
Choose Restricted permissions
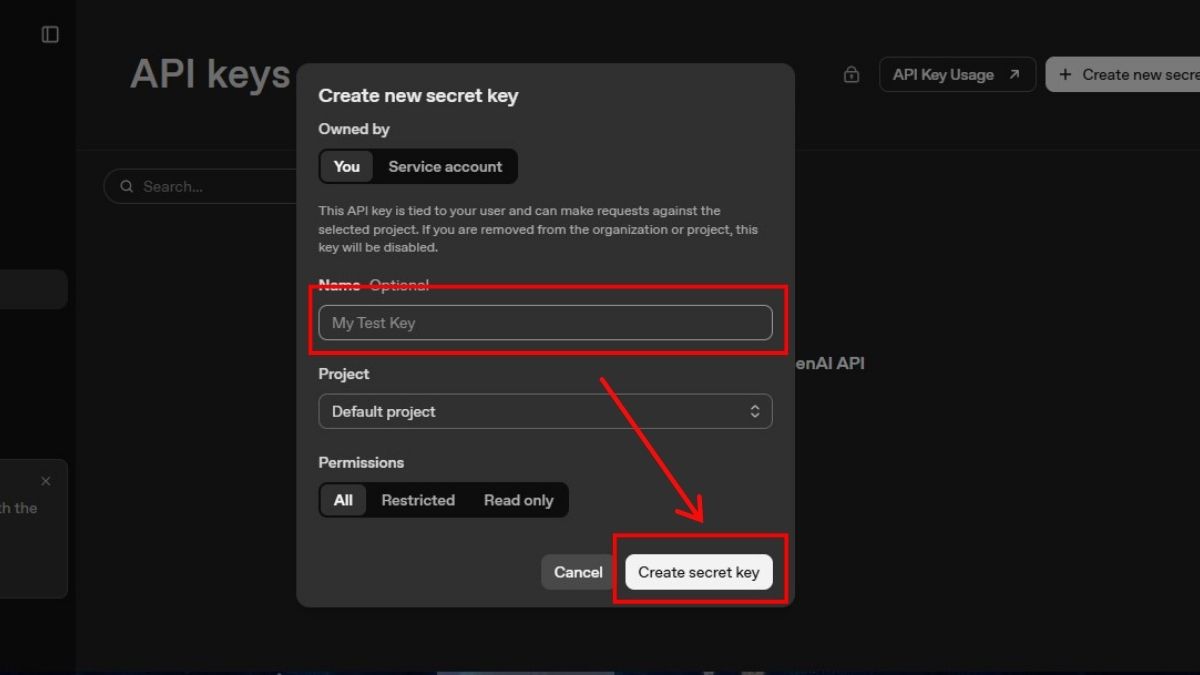click(418, 500)
